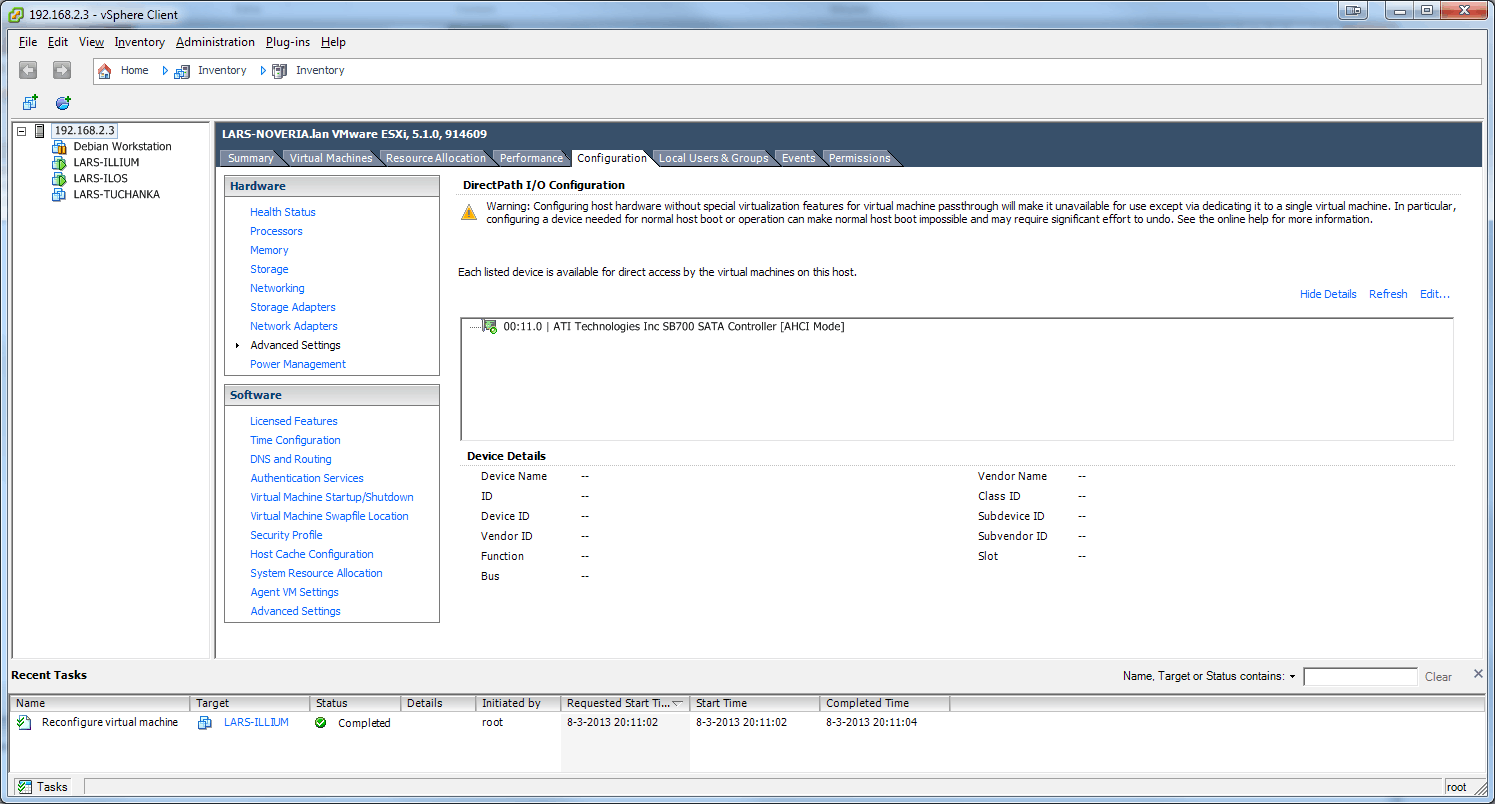Open DNS and Routing under Software
1495x804 pixels.
pos(291,459)
